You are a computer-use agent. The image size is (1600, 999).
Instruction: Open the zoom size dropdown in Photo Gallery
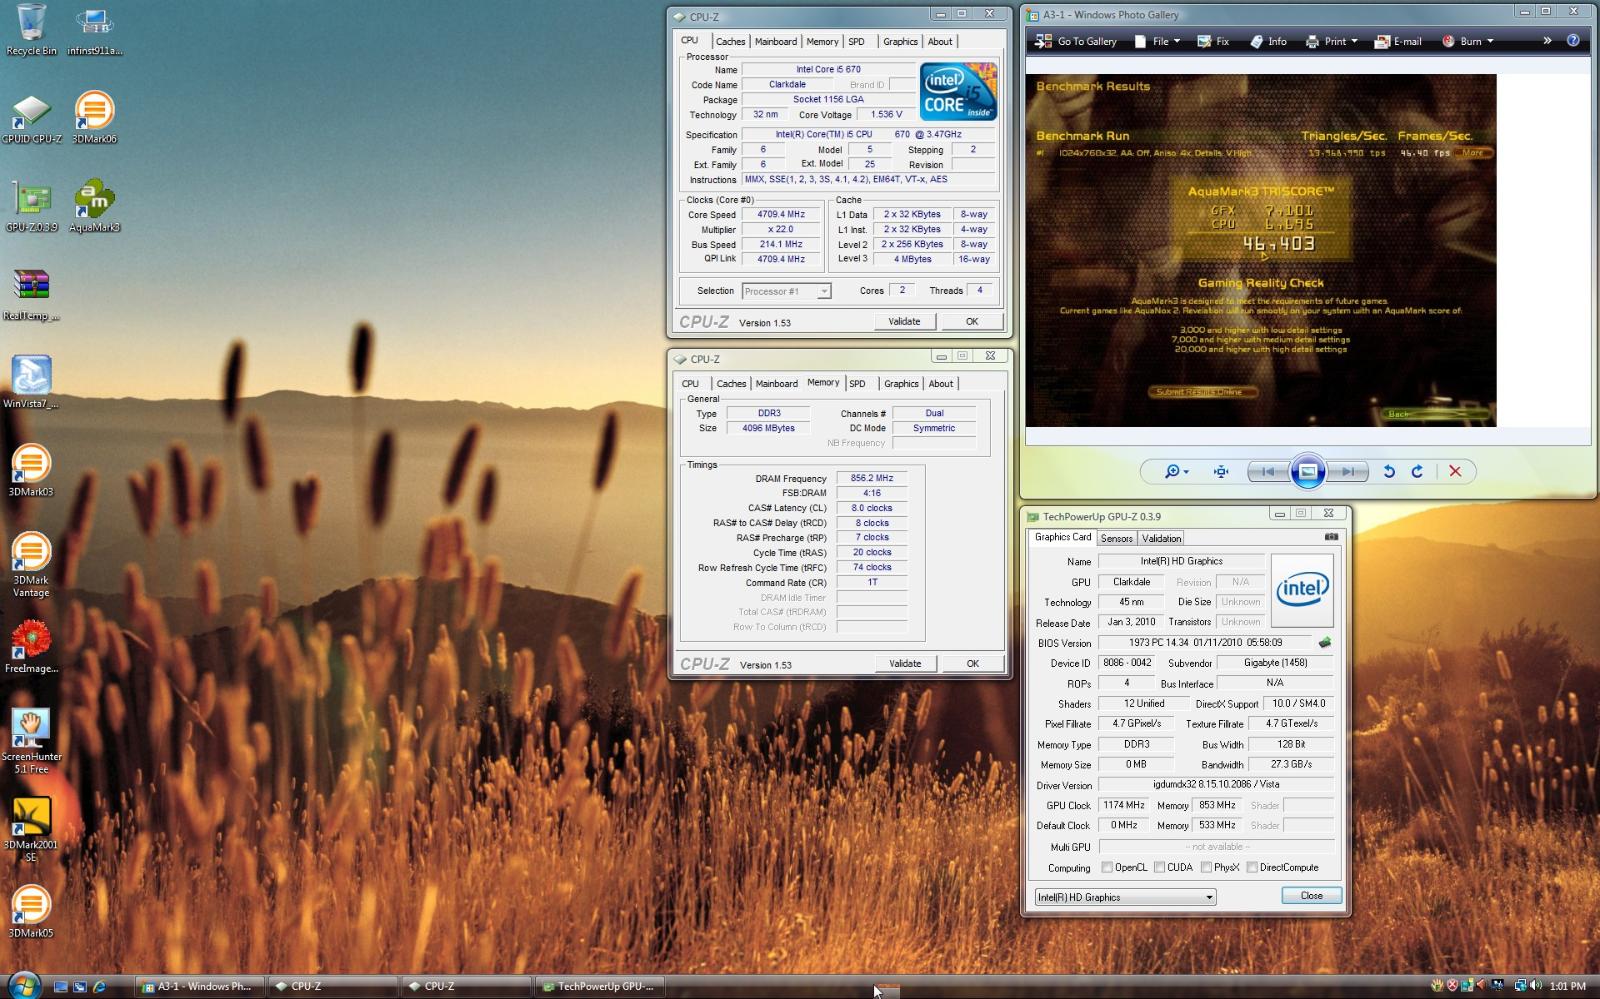click(1176, 472)
